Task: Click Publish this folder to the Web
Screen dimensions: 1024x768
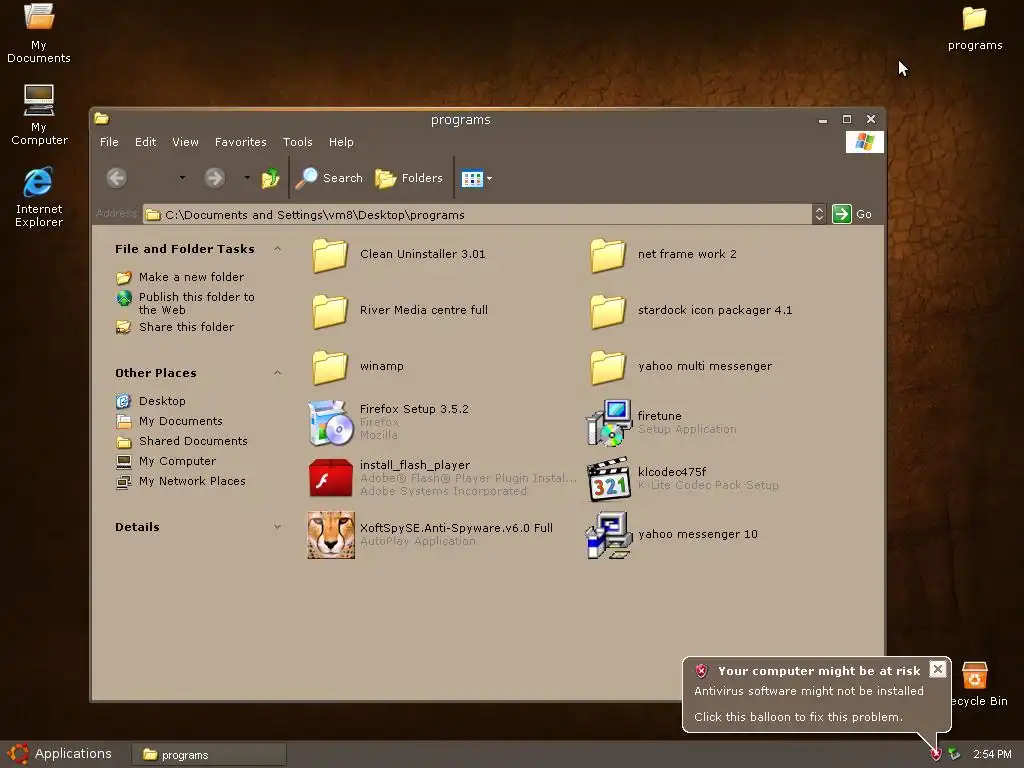Action: coord(185,303)
